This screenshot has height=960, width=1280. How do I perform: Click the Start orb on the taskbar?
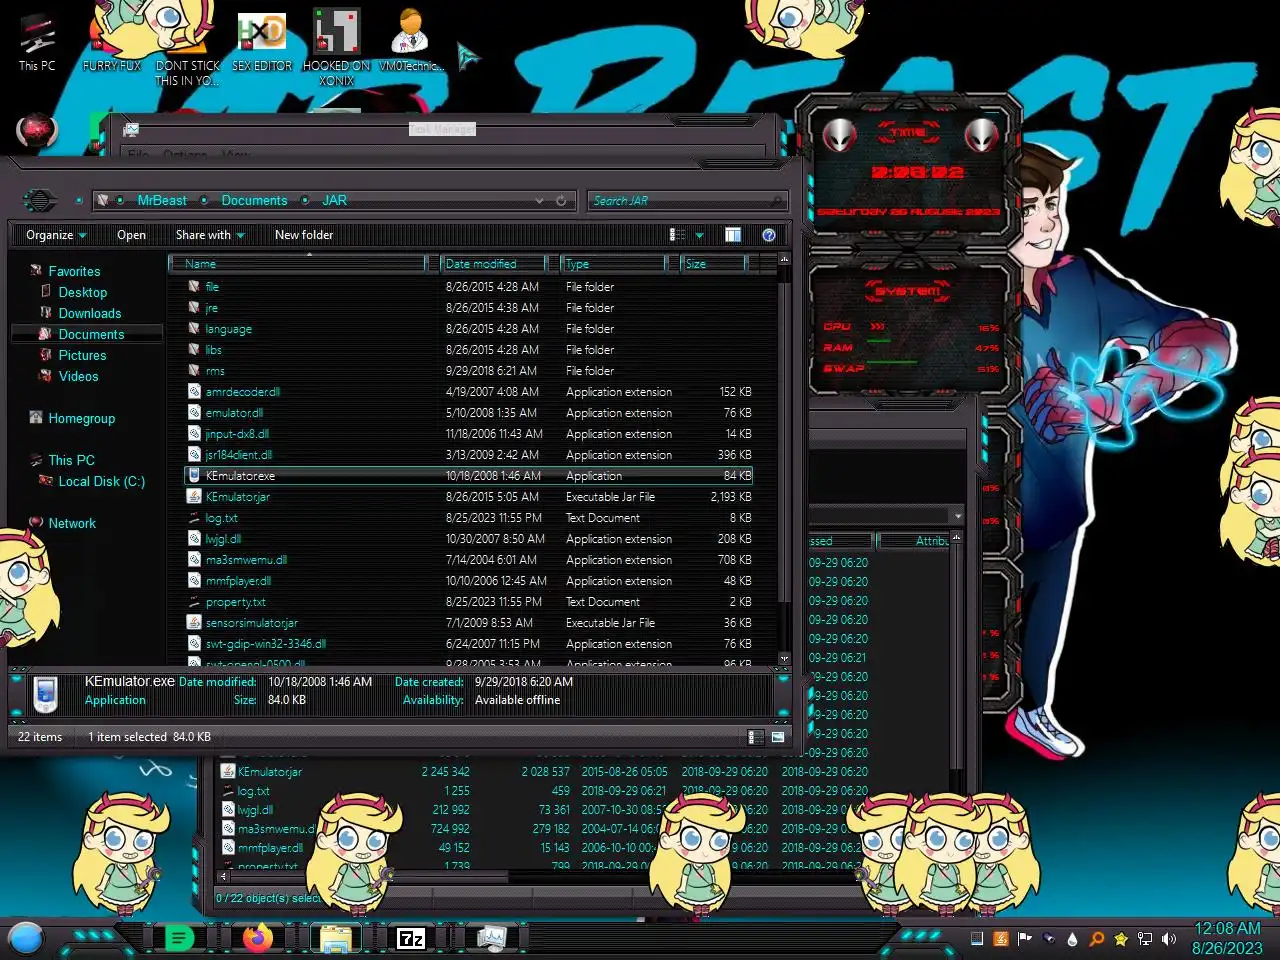25,938
